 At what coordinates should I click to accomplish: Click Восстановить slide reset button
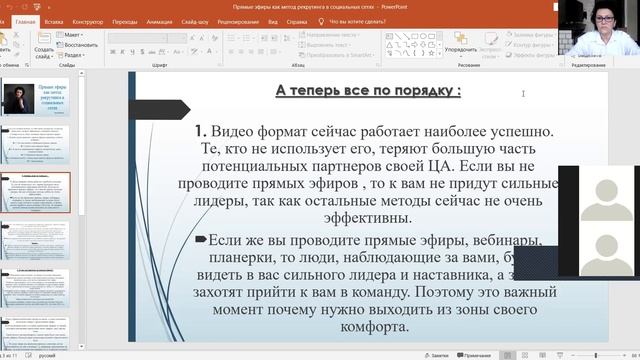tap(77, 45)
